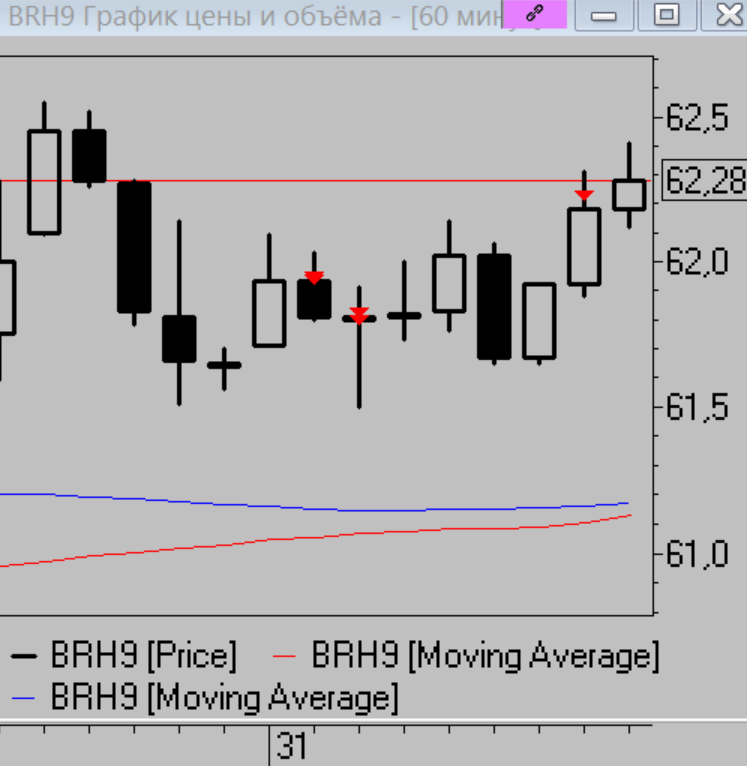Click the red triangle marker on the small black candle
747x766 pixels.
(x=314, y=277)
